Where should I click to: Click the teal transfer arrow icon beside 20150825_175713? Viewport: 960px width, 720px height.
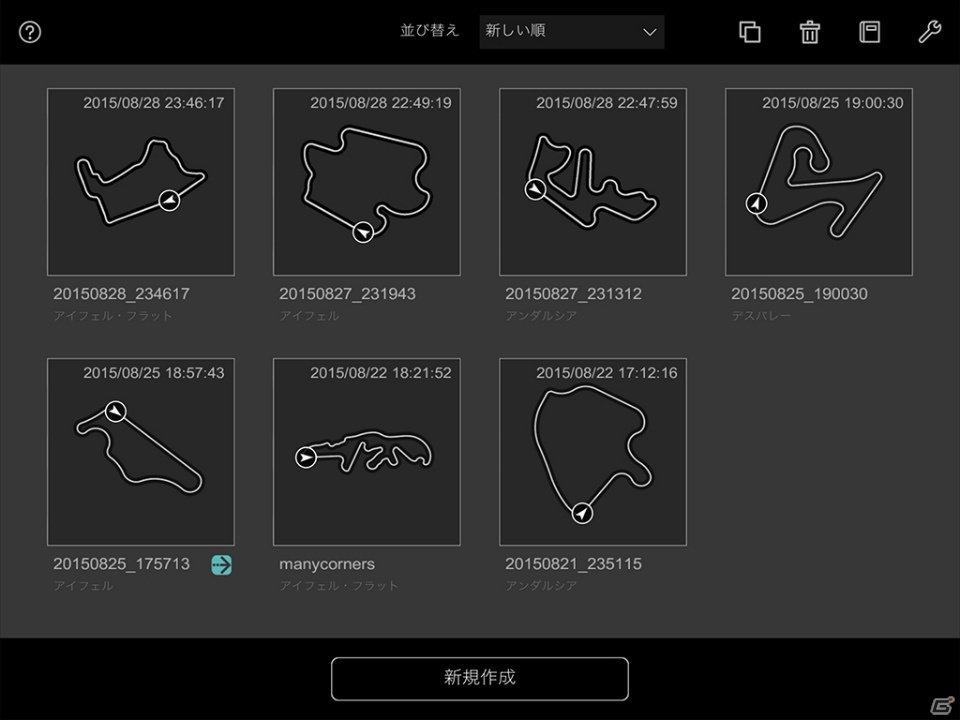tap(222, 564)
